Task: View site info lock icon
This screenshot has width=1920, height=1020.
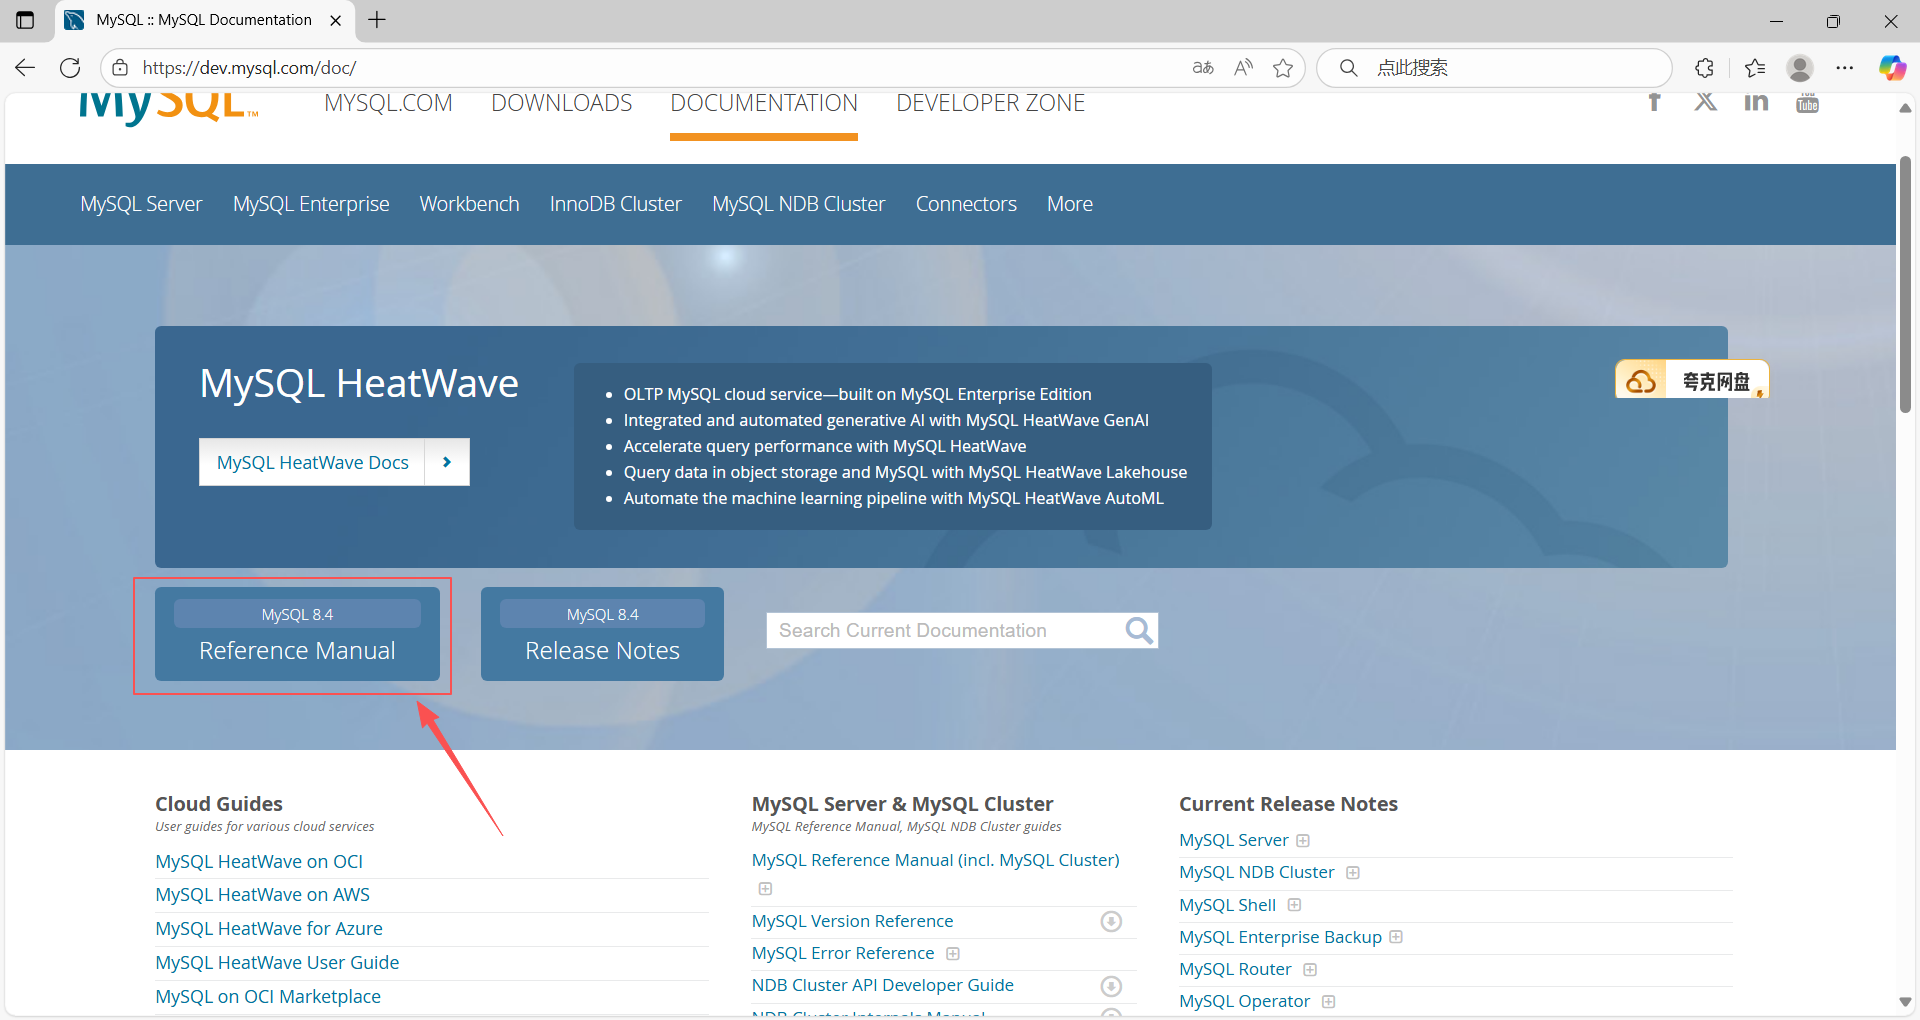Action: (120, 68)
